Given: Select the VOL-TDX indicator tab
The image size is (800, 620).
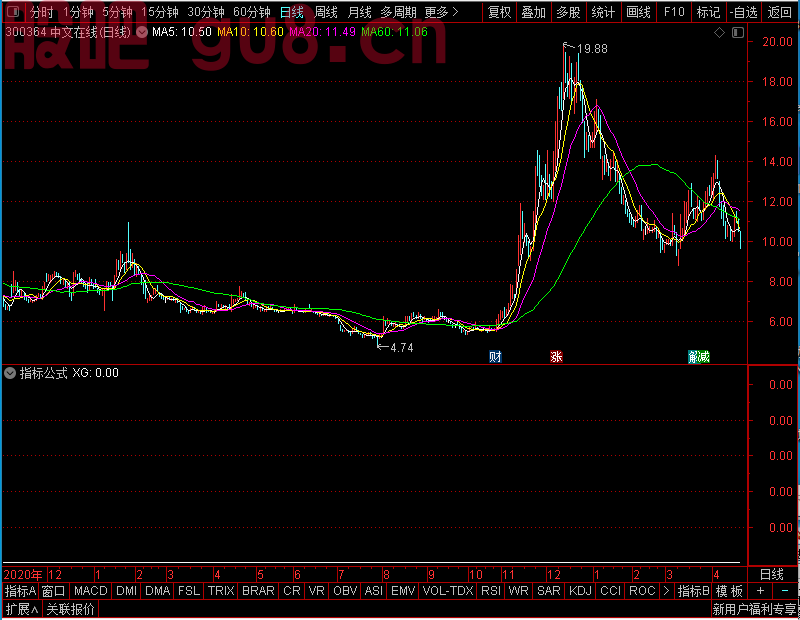Looking at the screenshot, I should pos(448,591).
